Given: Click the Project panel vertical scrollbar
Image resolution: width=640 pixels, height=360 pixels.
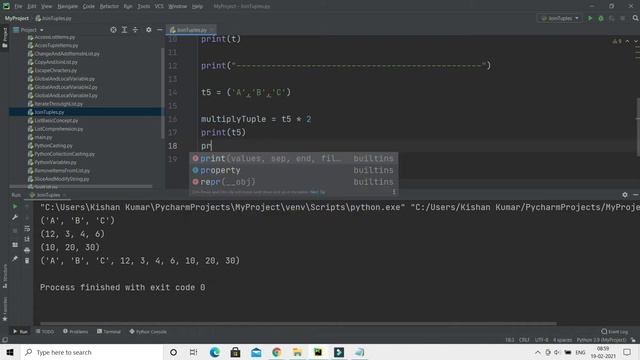Looking at the screenshot, I should tap(163, 93).
